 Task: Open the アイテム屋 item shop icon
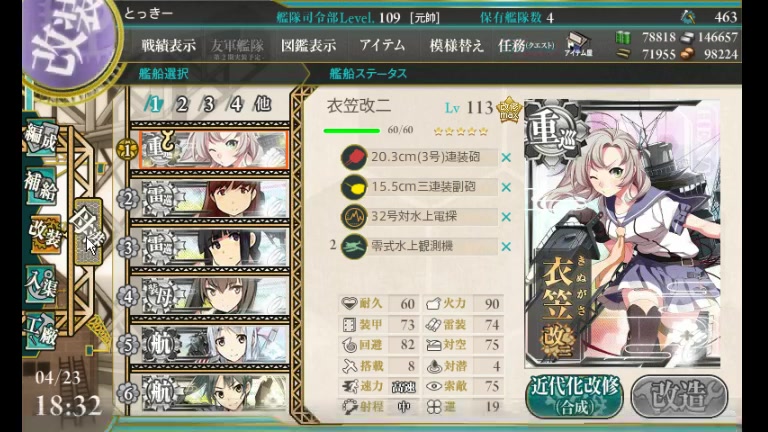coord(578,44)
